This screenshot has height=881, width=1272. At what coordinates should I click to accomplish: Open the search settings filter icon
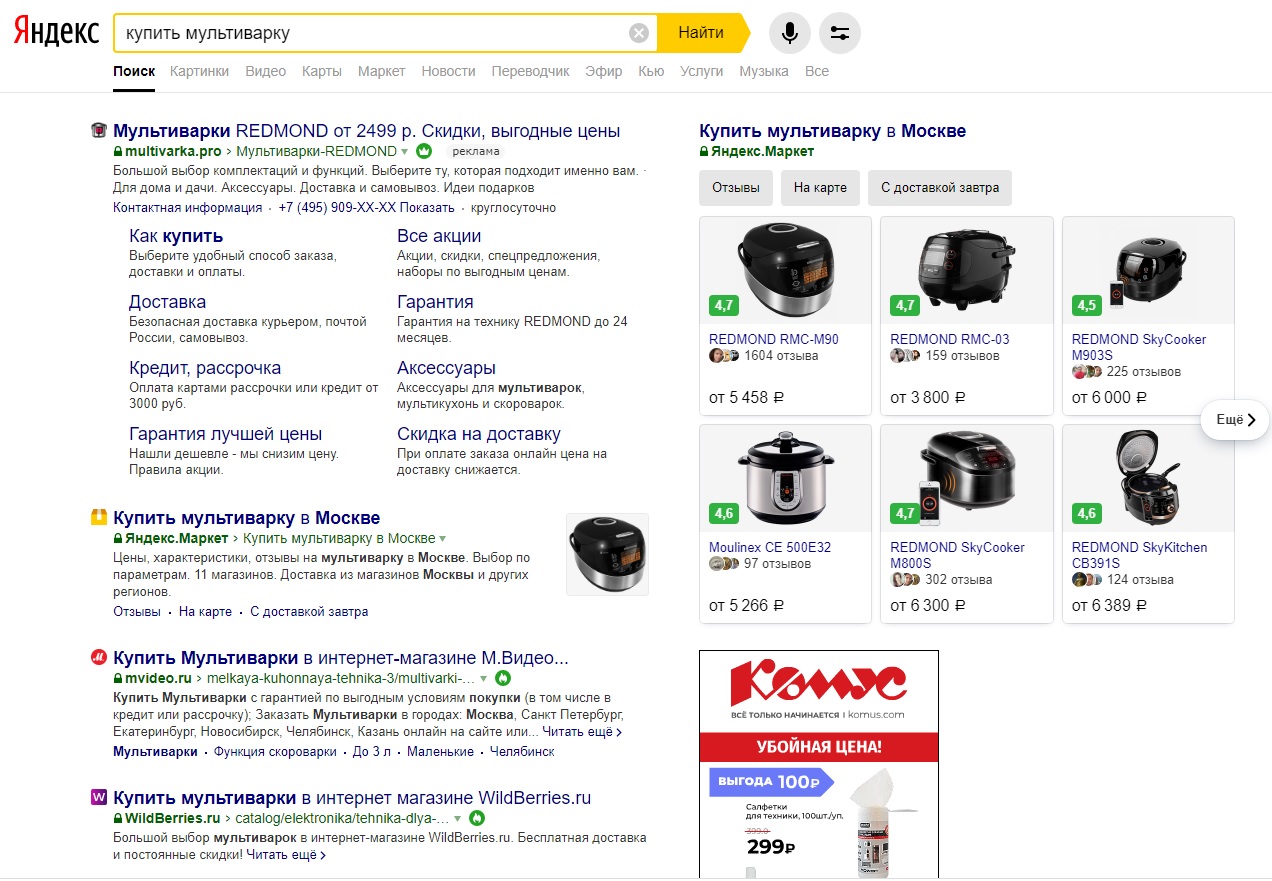click(839, 33)
